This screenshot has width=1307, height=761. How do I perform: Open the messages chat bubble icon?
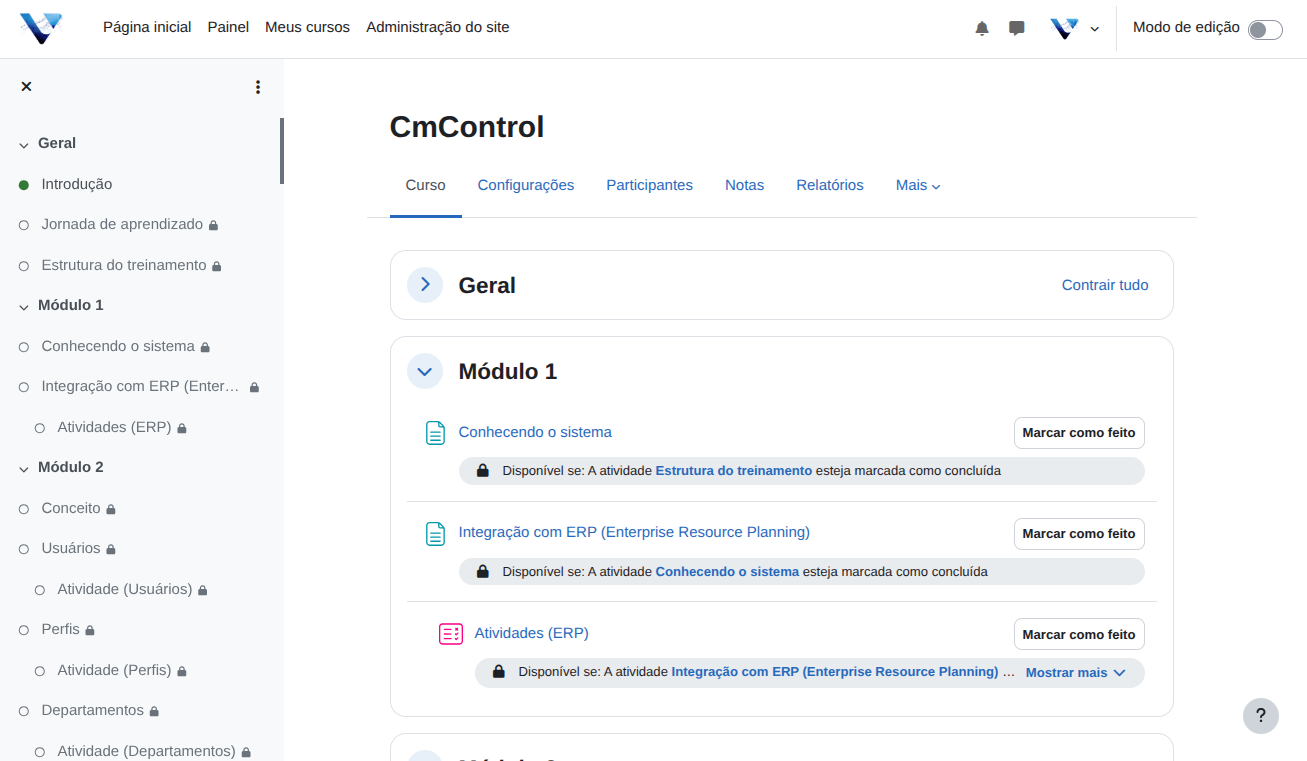(1017, 28)
